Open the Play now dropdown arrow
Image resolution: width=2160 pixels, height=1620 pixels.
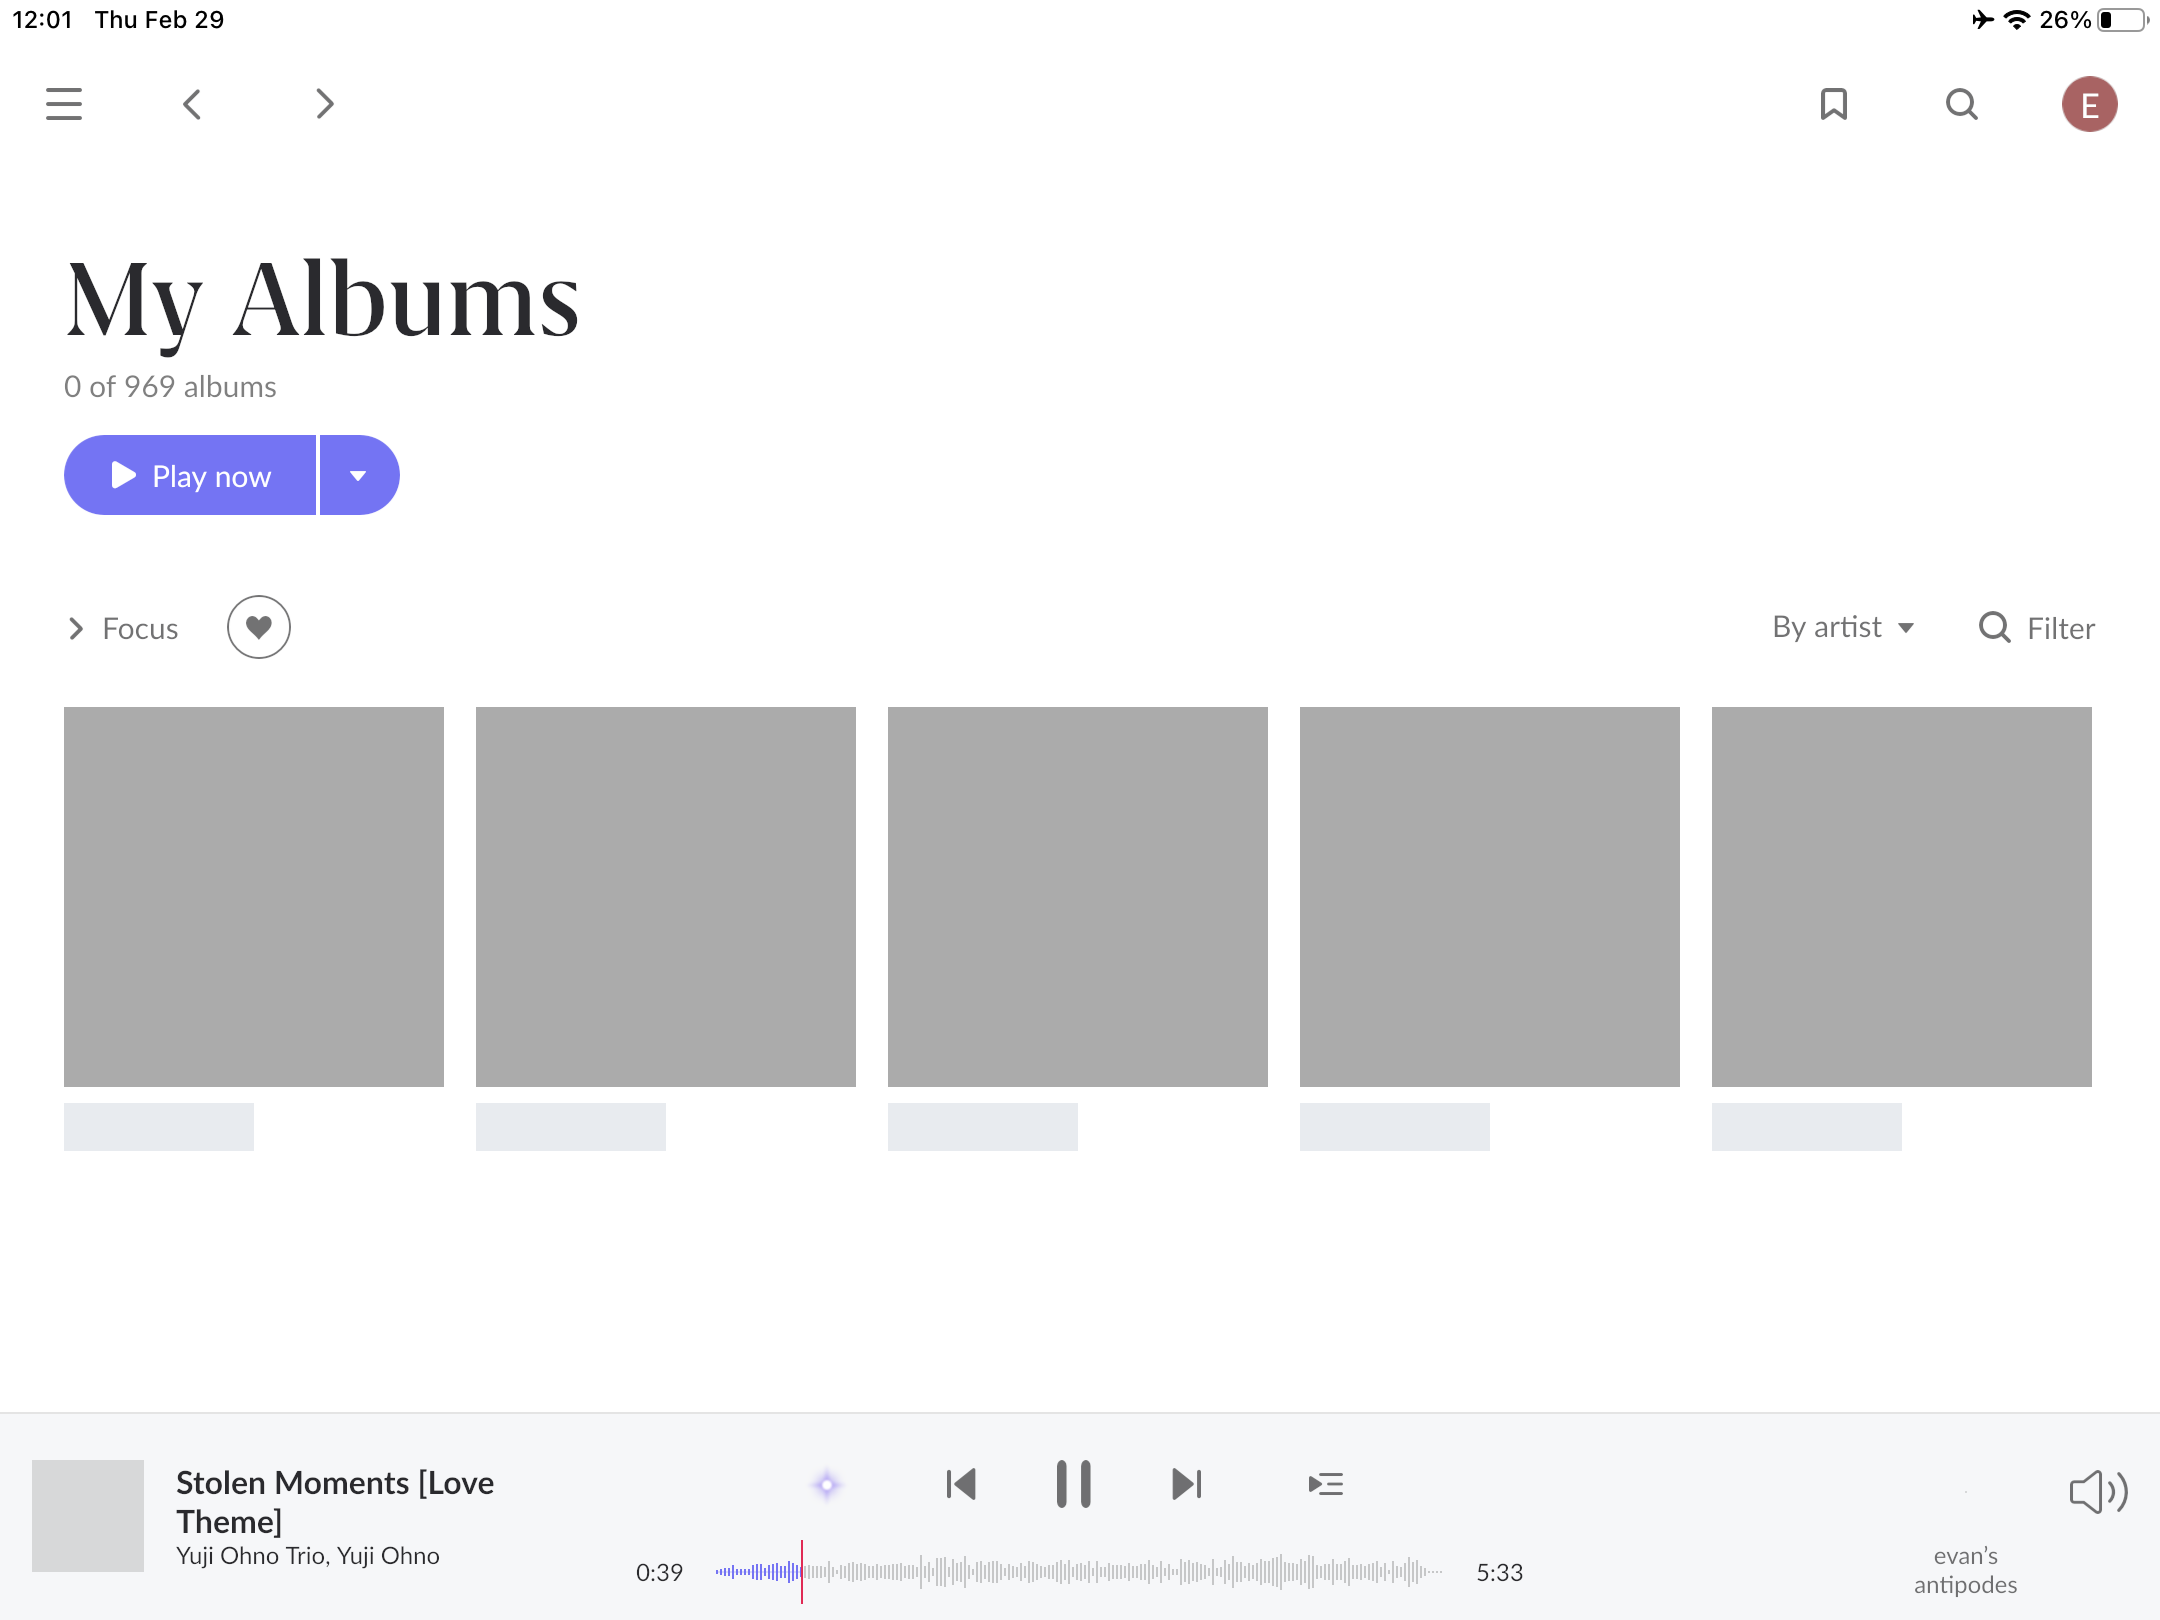point(359,475)
